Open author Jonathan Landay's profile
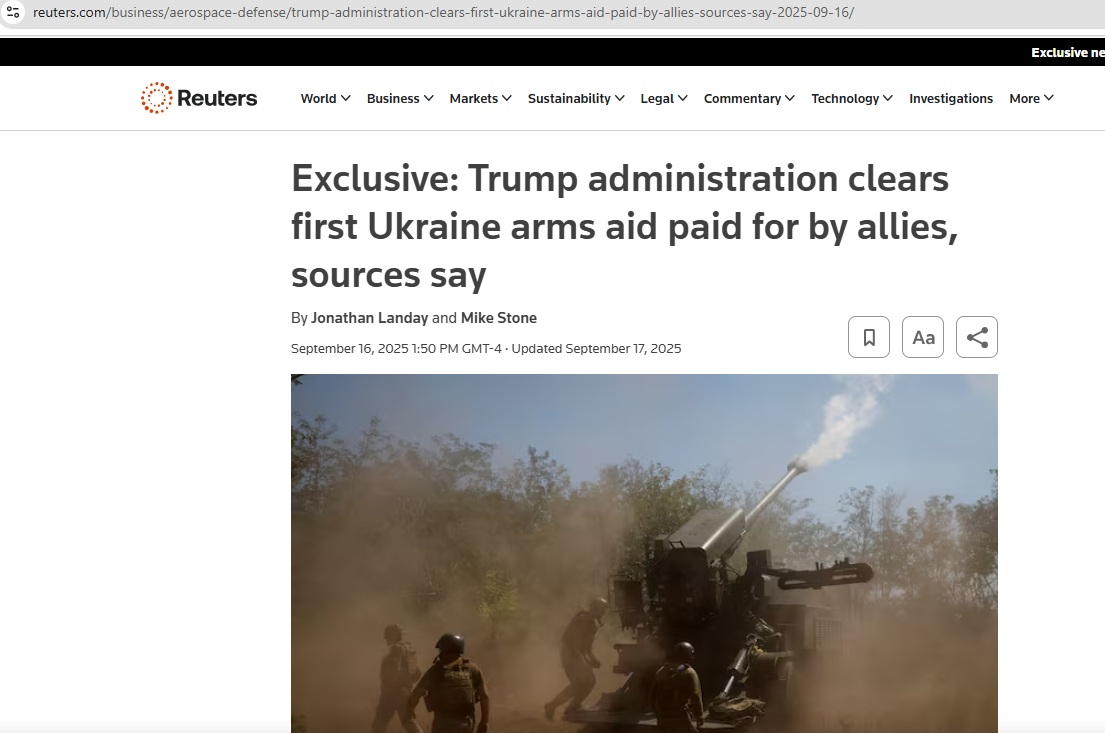Image resolution: width=1105 pixels, height=733 pixels. (x=369, y=318)
